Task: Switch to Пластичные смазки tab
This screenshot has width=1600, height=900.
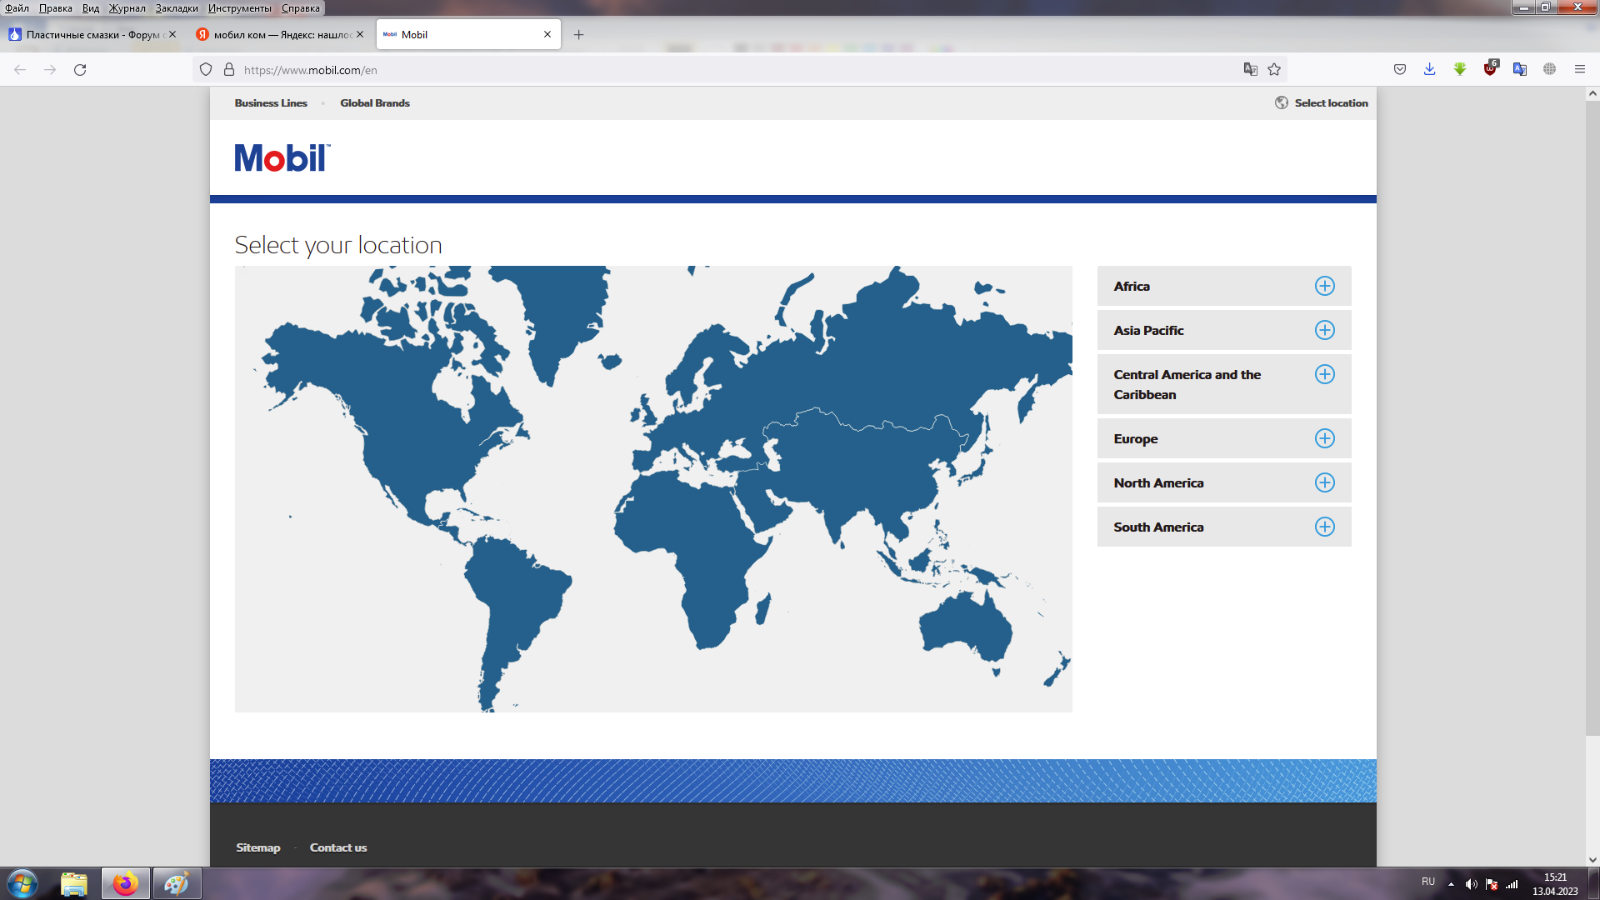Action: pos(92,34)
